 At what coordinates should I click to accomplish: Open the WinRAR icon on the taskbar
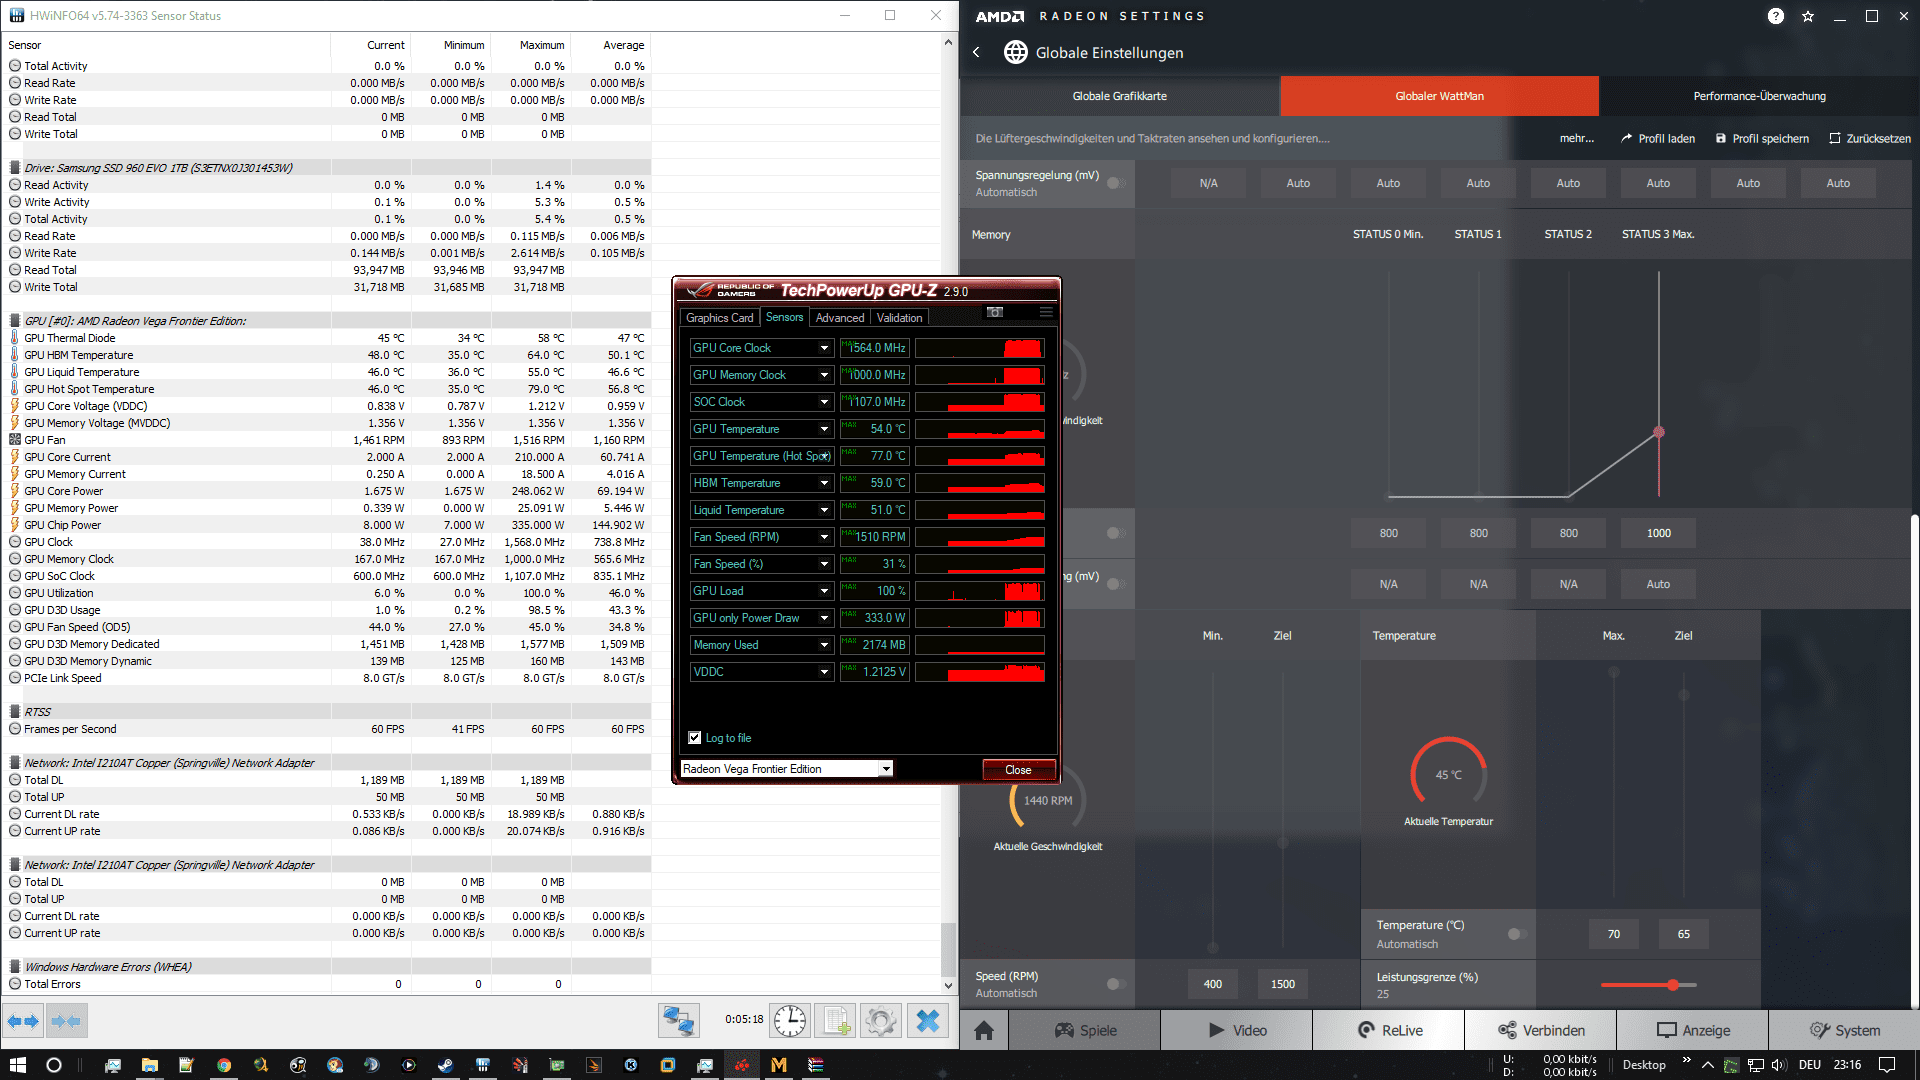click(x=816, y=1065)
